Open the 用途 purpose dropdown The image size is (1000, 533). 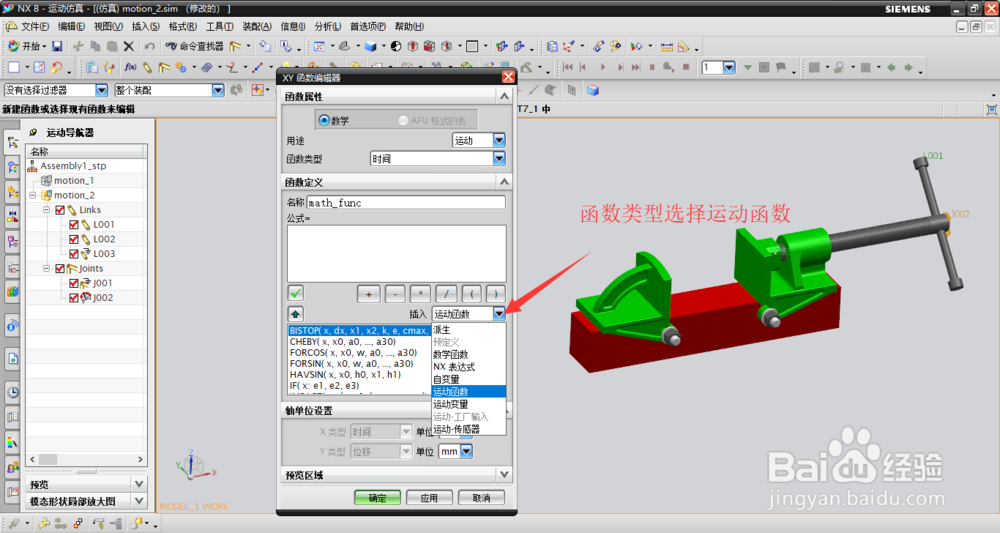click(499, 140)
